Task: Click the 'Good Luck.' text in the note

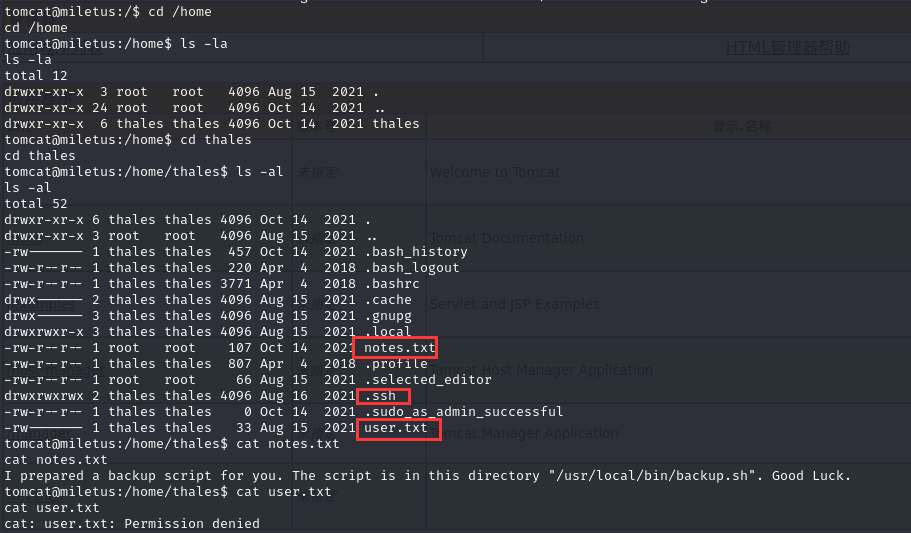Action: pos(811,475)
